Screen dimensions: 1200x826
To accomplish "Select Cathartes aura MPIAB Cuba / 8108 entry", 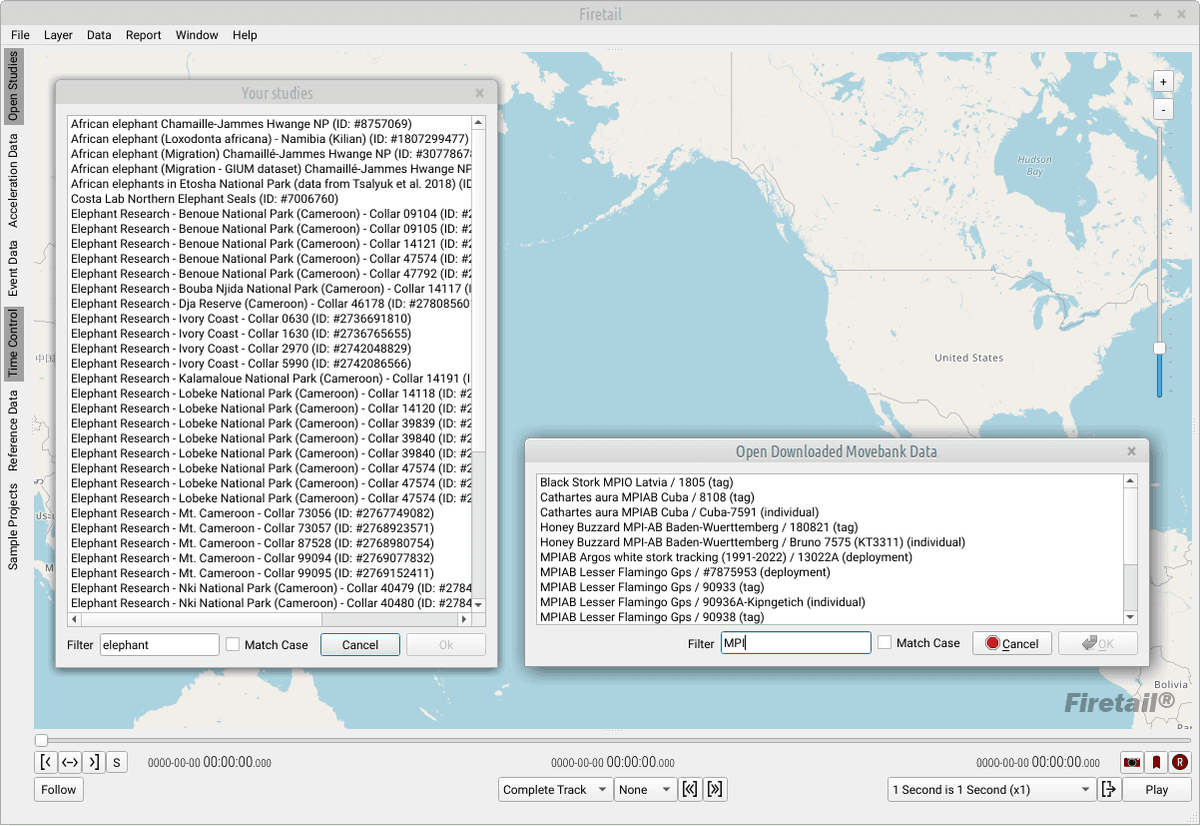I will point(830,497).
